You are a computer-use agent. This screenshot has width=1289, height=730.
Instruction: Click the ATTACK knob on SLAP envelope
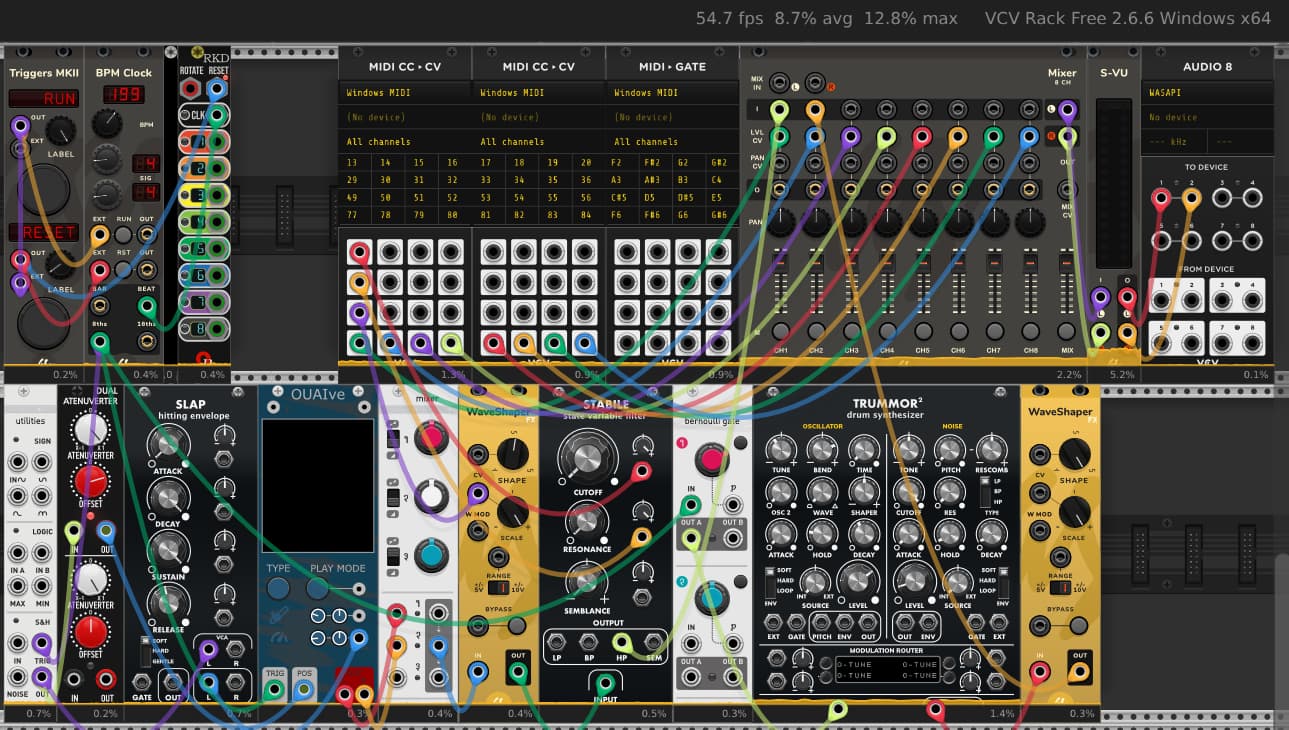[x=168, y=444]
